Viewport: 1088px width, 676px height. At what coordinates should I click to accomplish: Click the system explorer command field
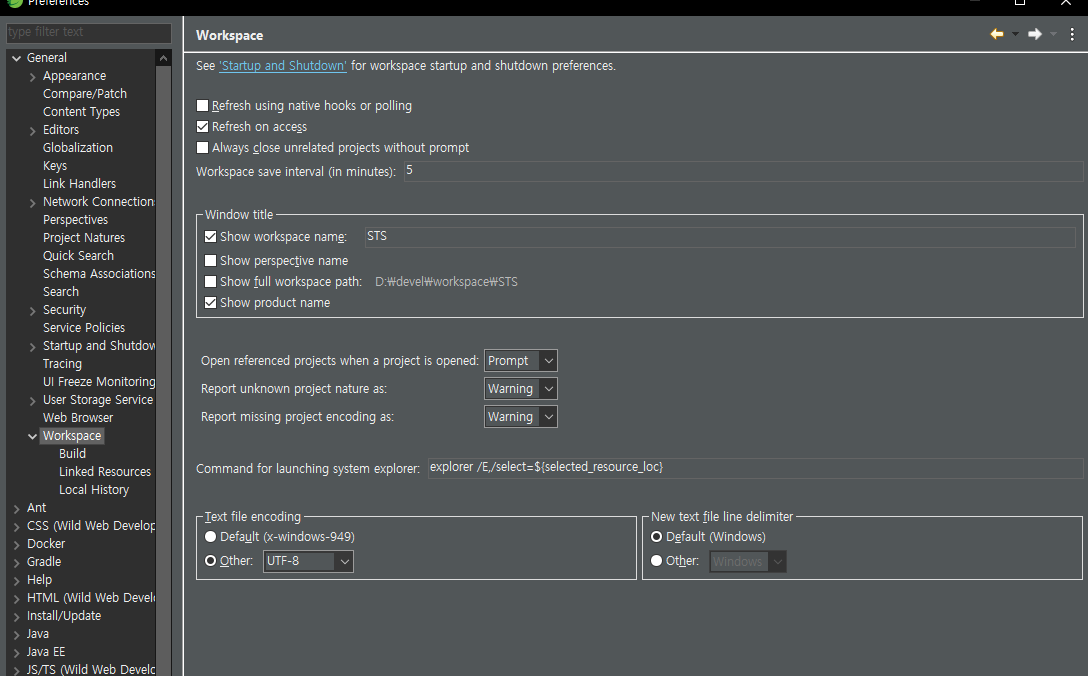coord(755,467)
